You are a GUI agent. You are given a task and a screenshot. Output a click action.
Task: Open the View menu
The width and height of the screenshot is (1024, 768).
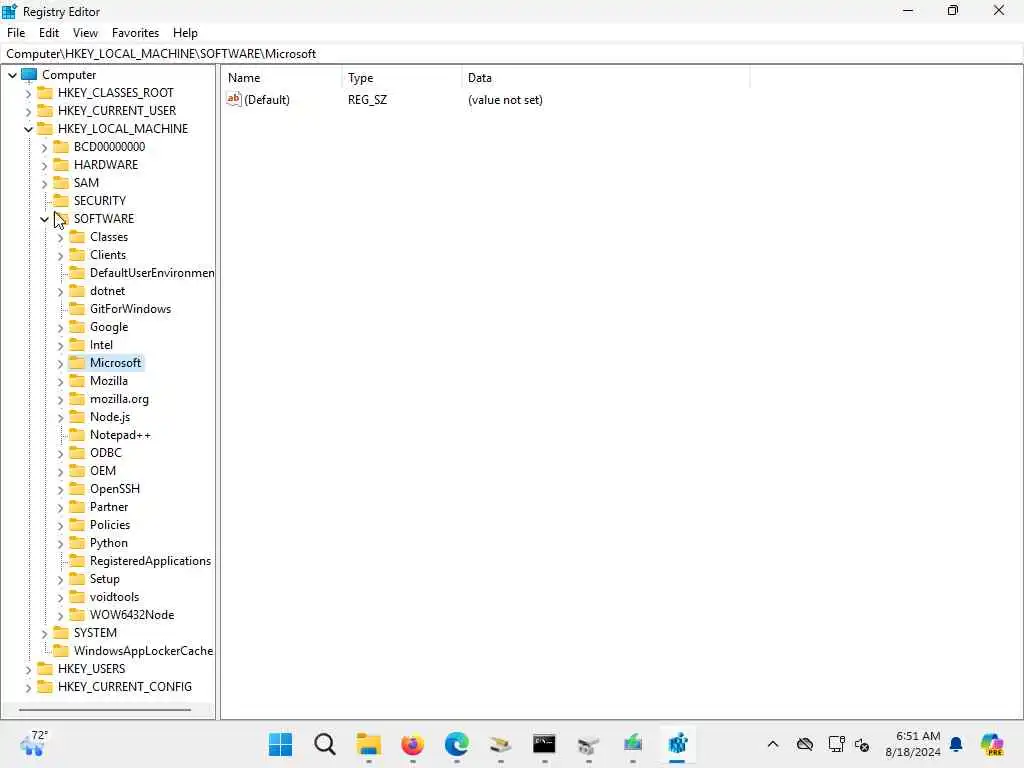[x=85, y=33]
